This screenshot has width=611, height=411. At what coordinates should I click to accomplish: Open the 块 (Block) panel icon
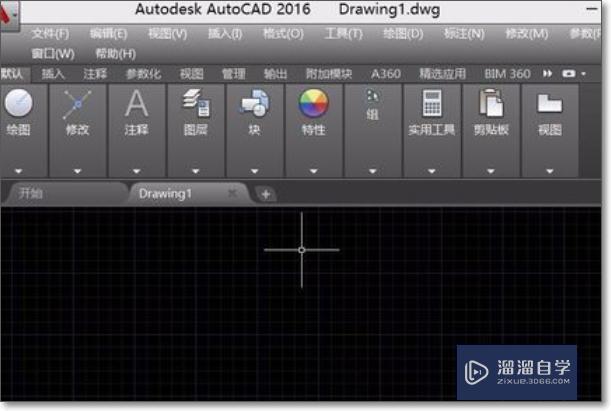[254, 103]
